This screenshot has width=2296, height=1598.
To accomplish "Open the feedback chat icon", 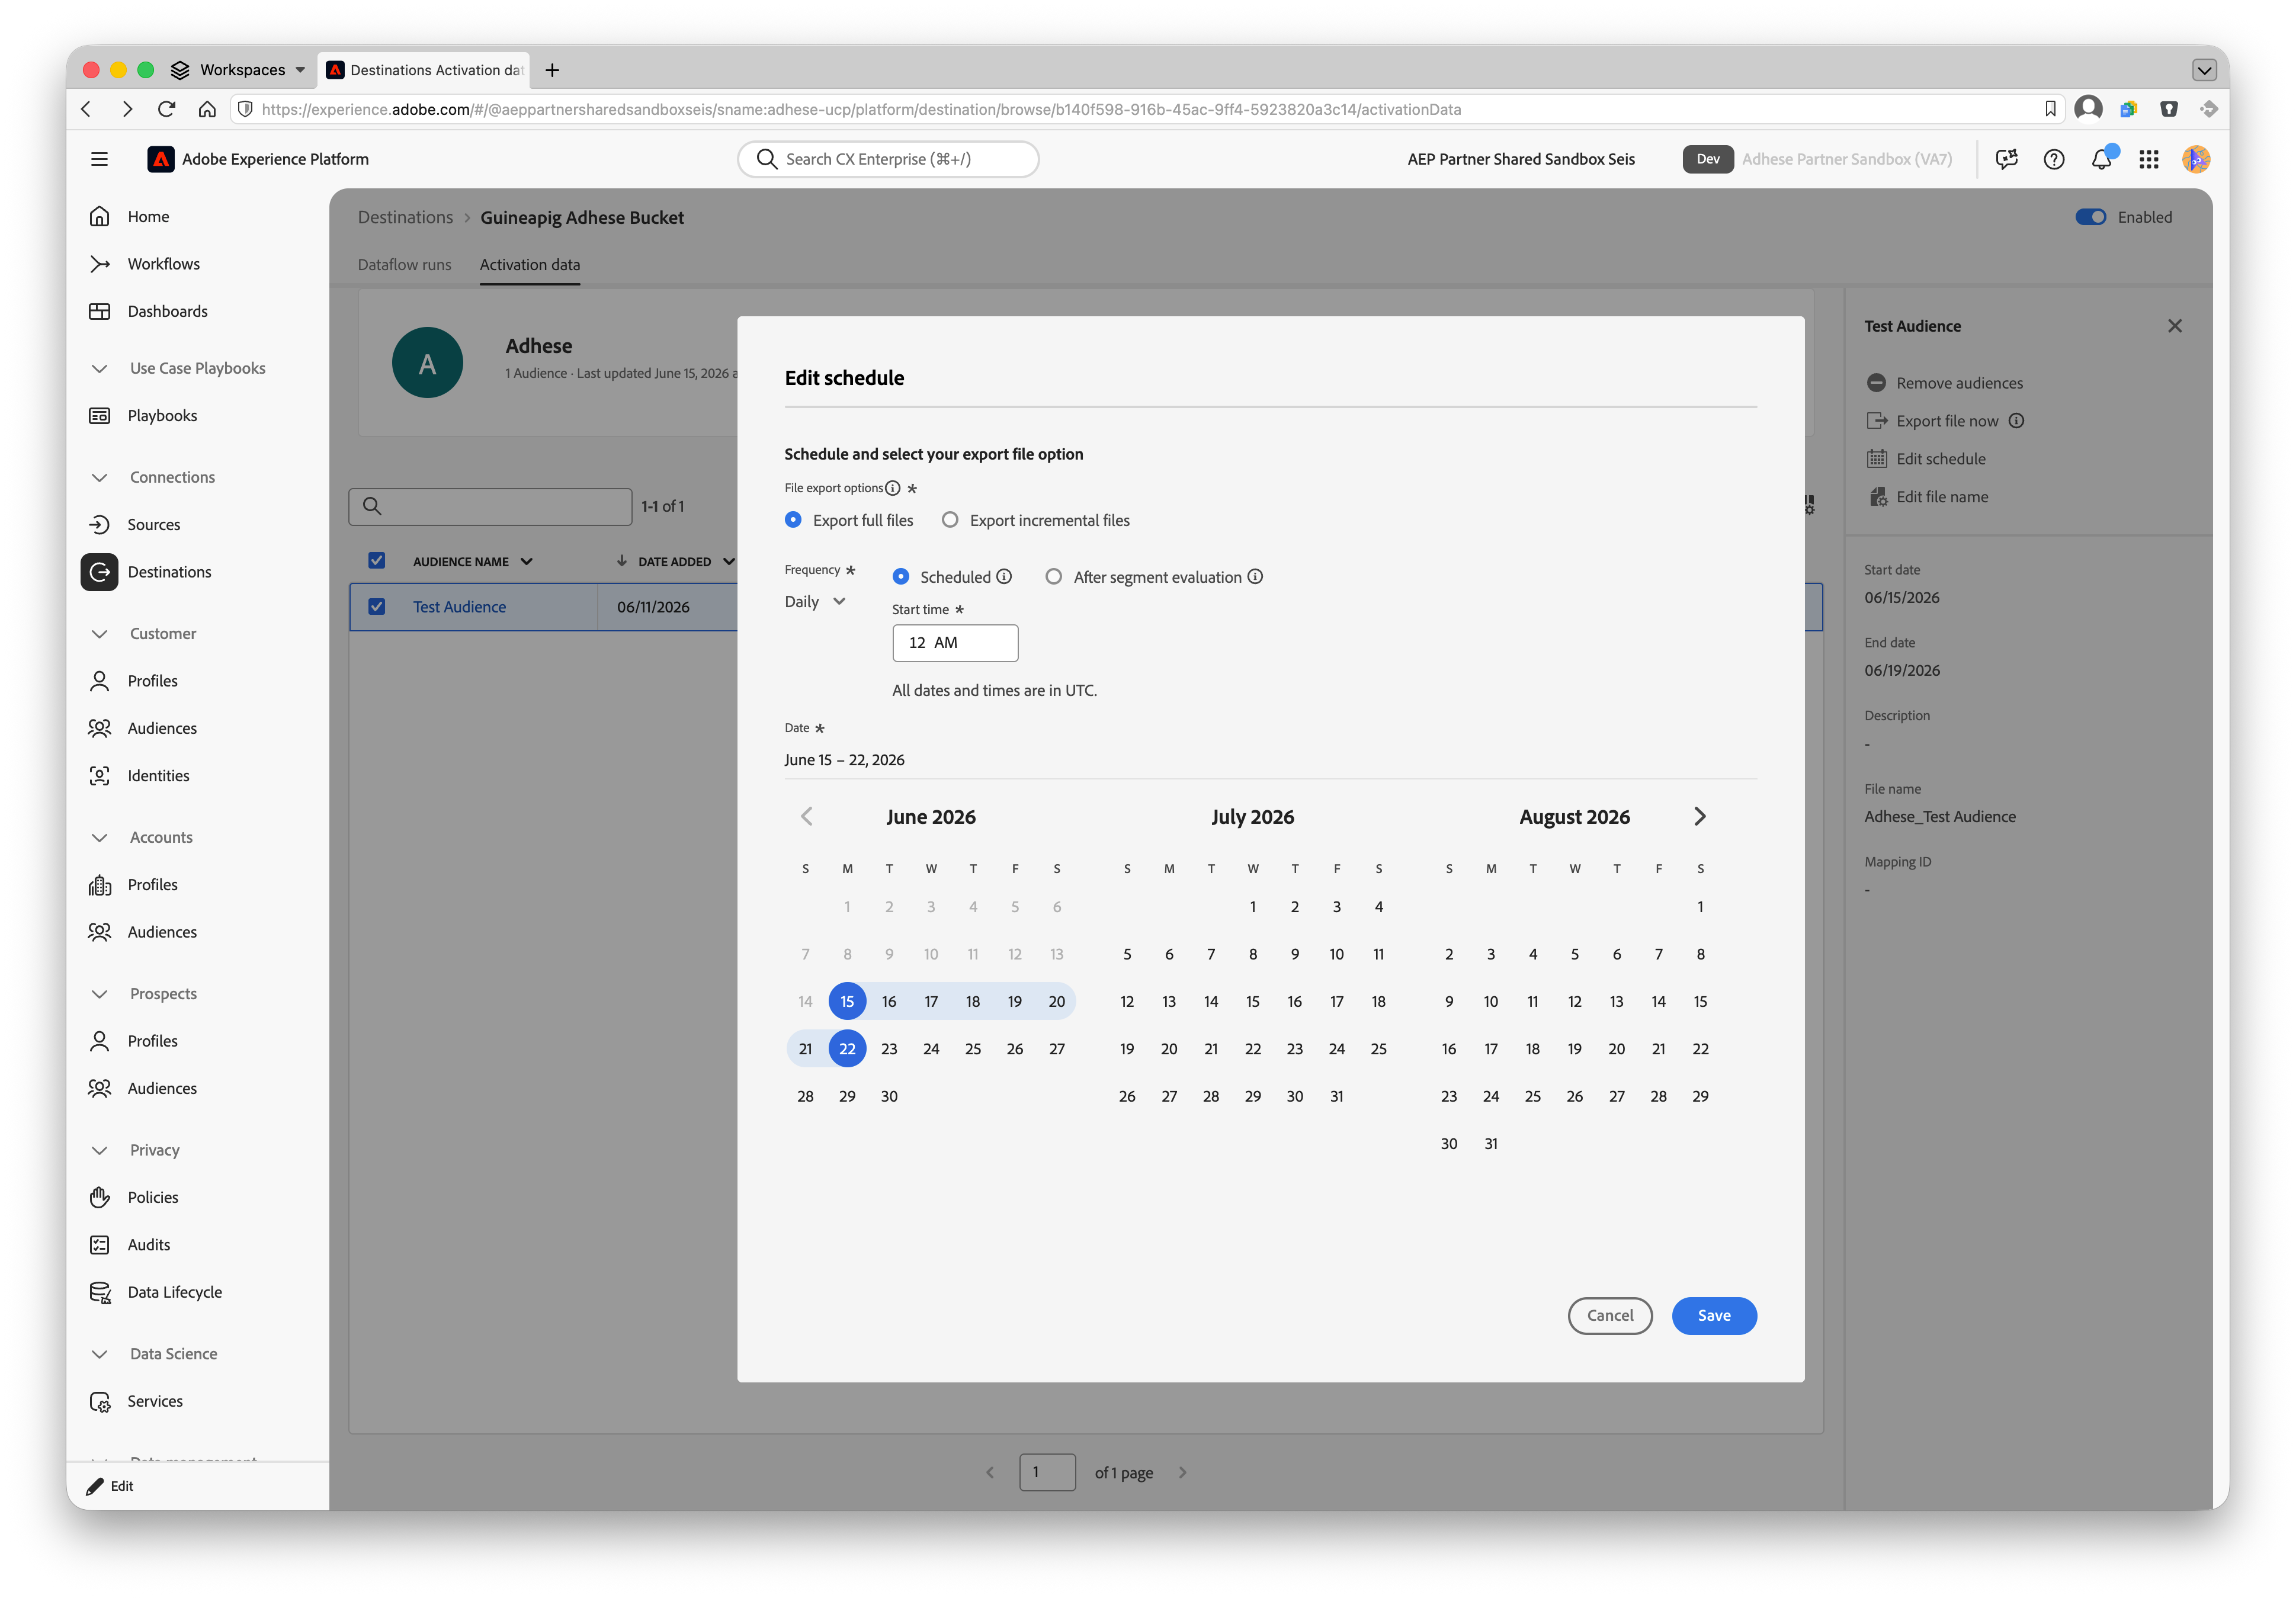I will pos(2007,159).
